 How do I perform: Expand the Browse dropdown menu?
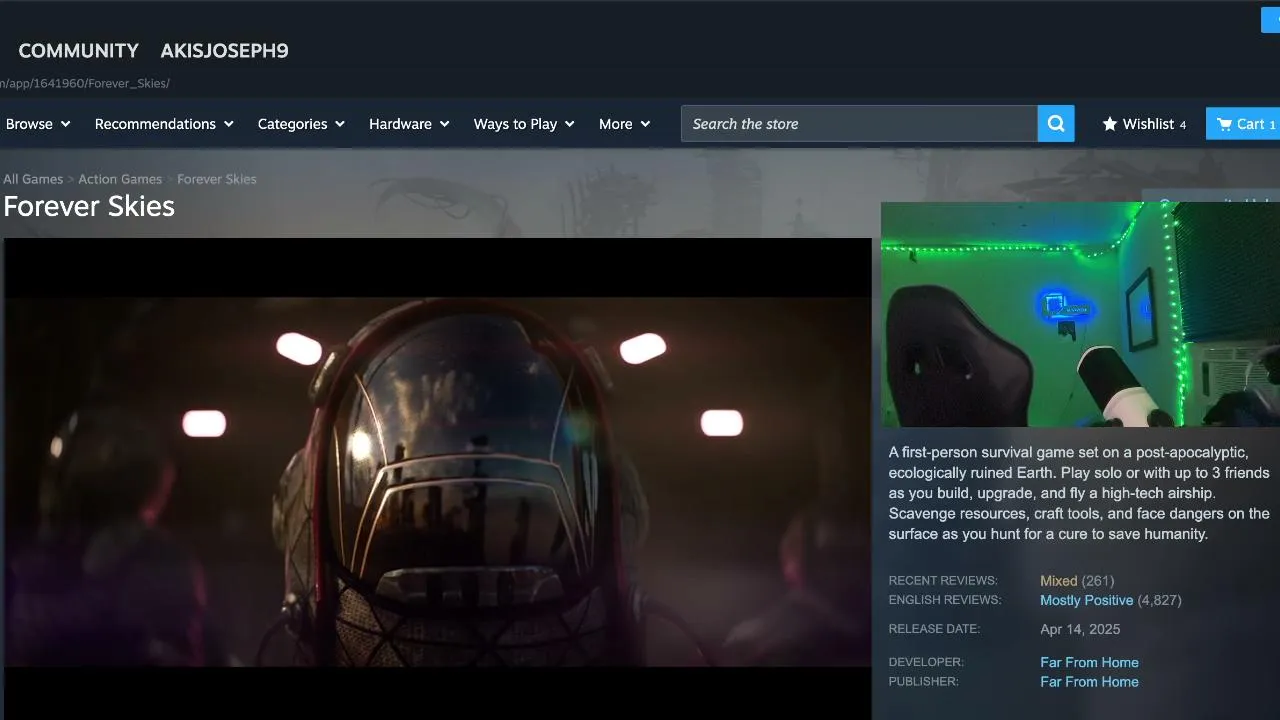tap(38, 124)
